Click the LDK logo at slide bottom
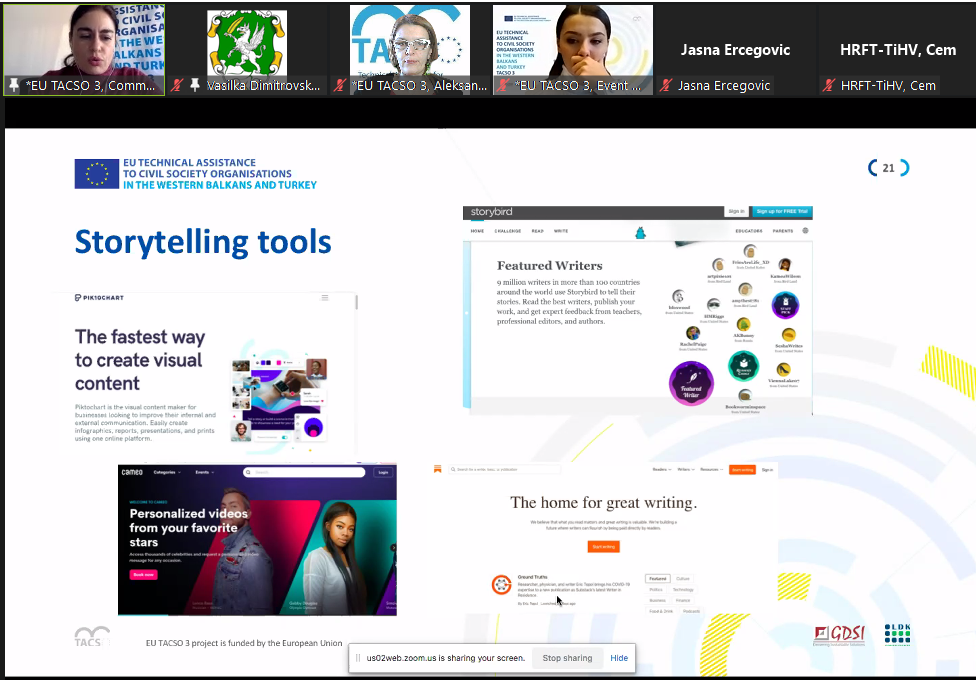Viewport: 976px width, 680px height. point(898,635)
